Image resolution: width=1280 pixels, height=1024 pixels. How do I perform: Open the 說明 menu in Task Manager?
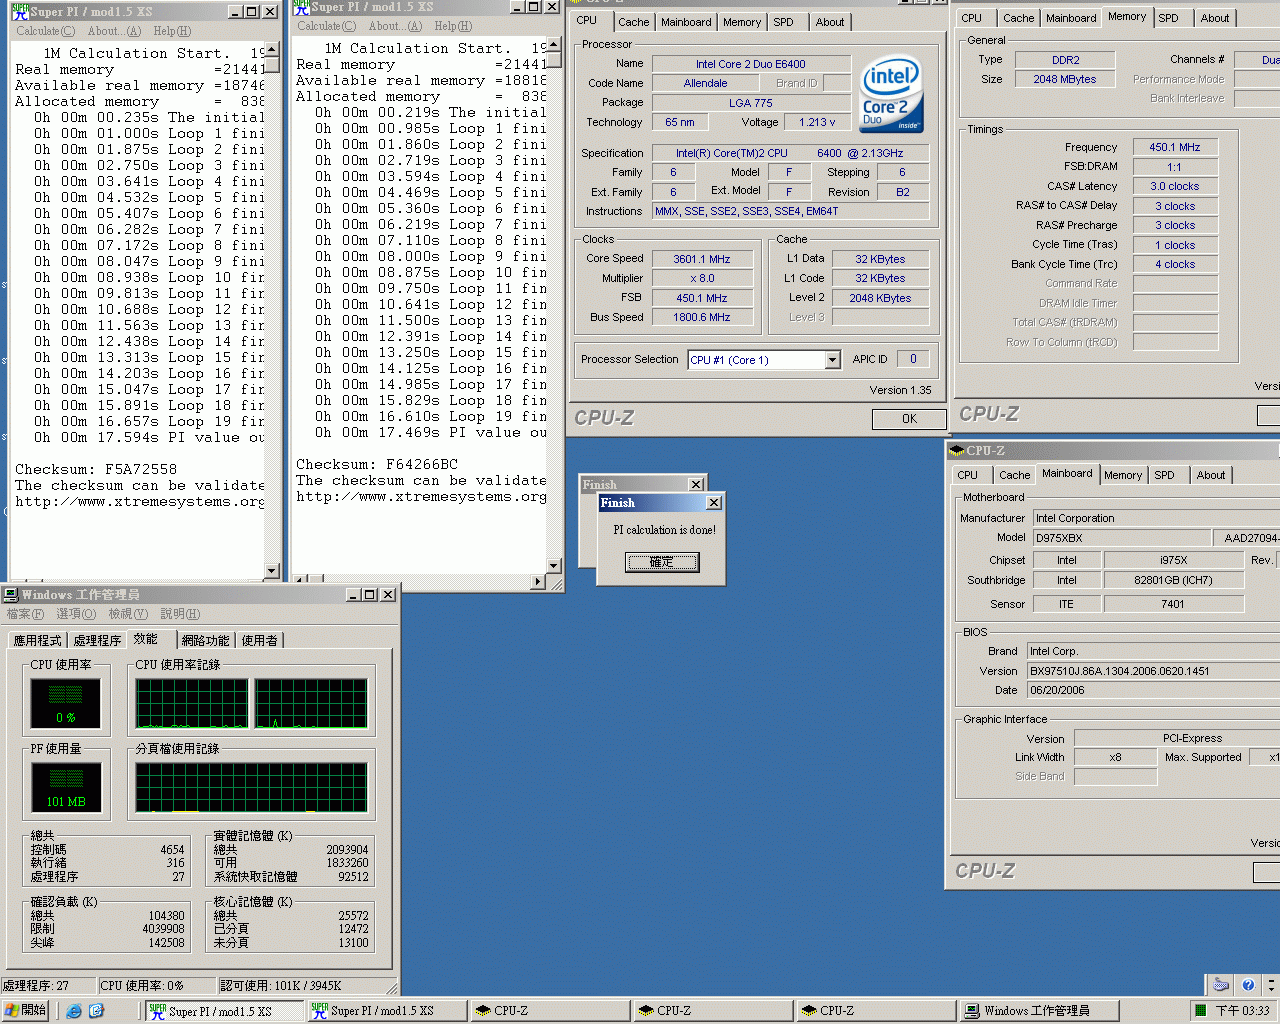180,614
